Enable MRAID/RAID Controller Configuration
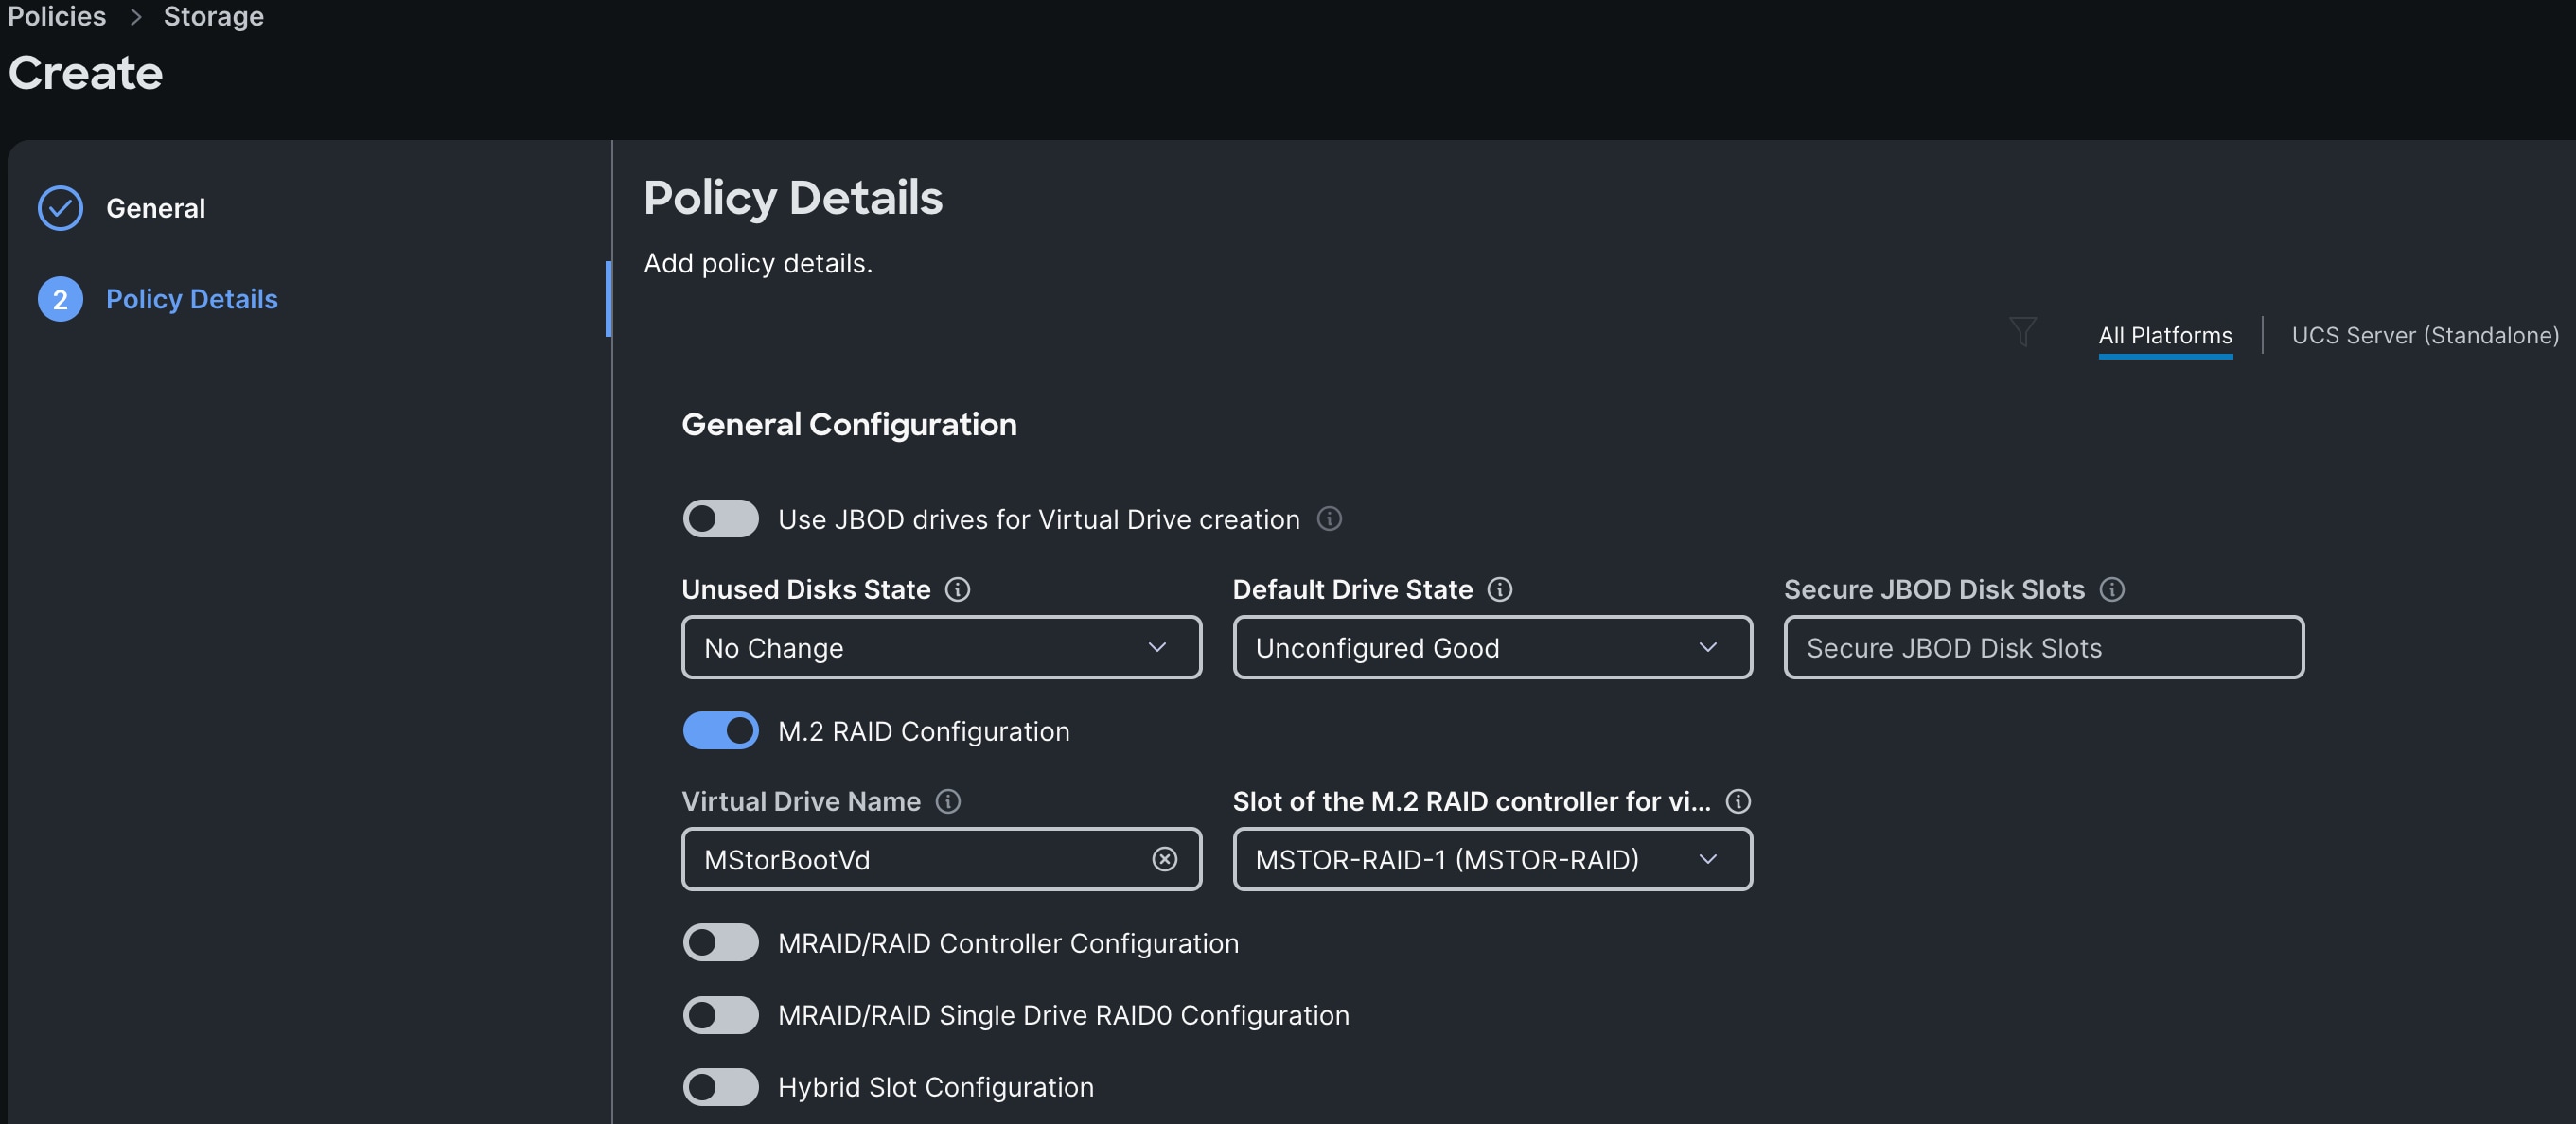 pos(720,943)
